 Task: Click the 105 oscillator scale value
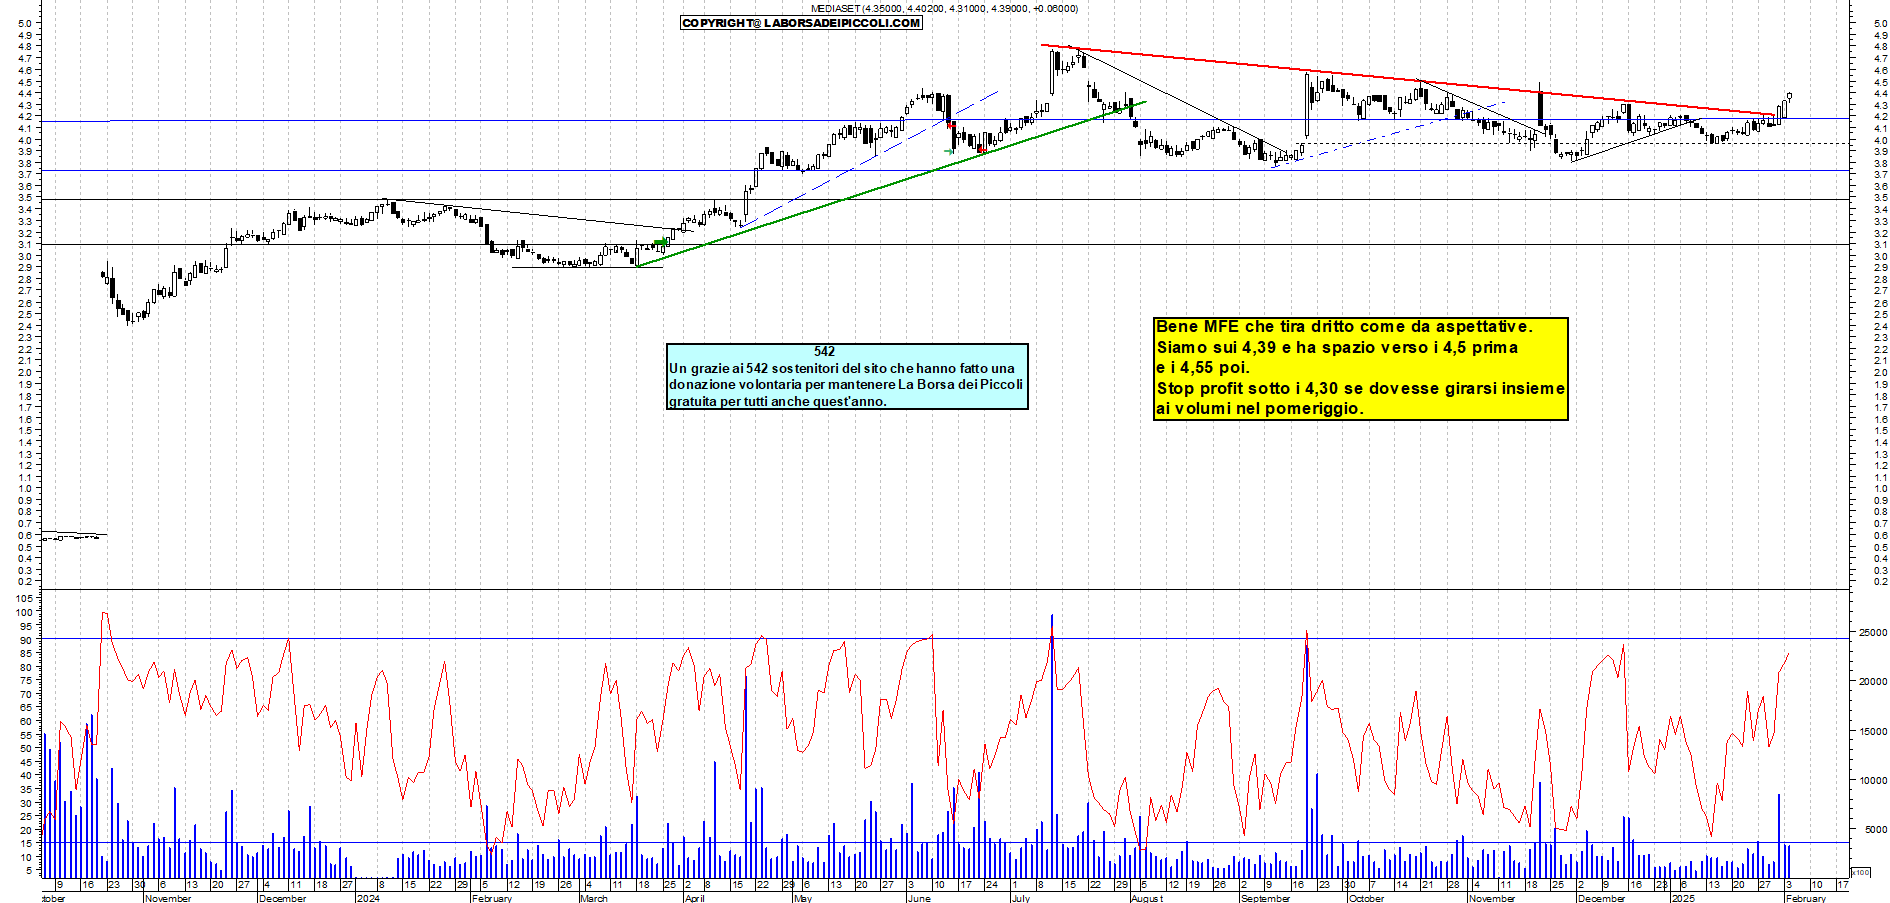tap(23, 598)
